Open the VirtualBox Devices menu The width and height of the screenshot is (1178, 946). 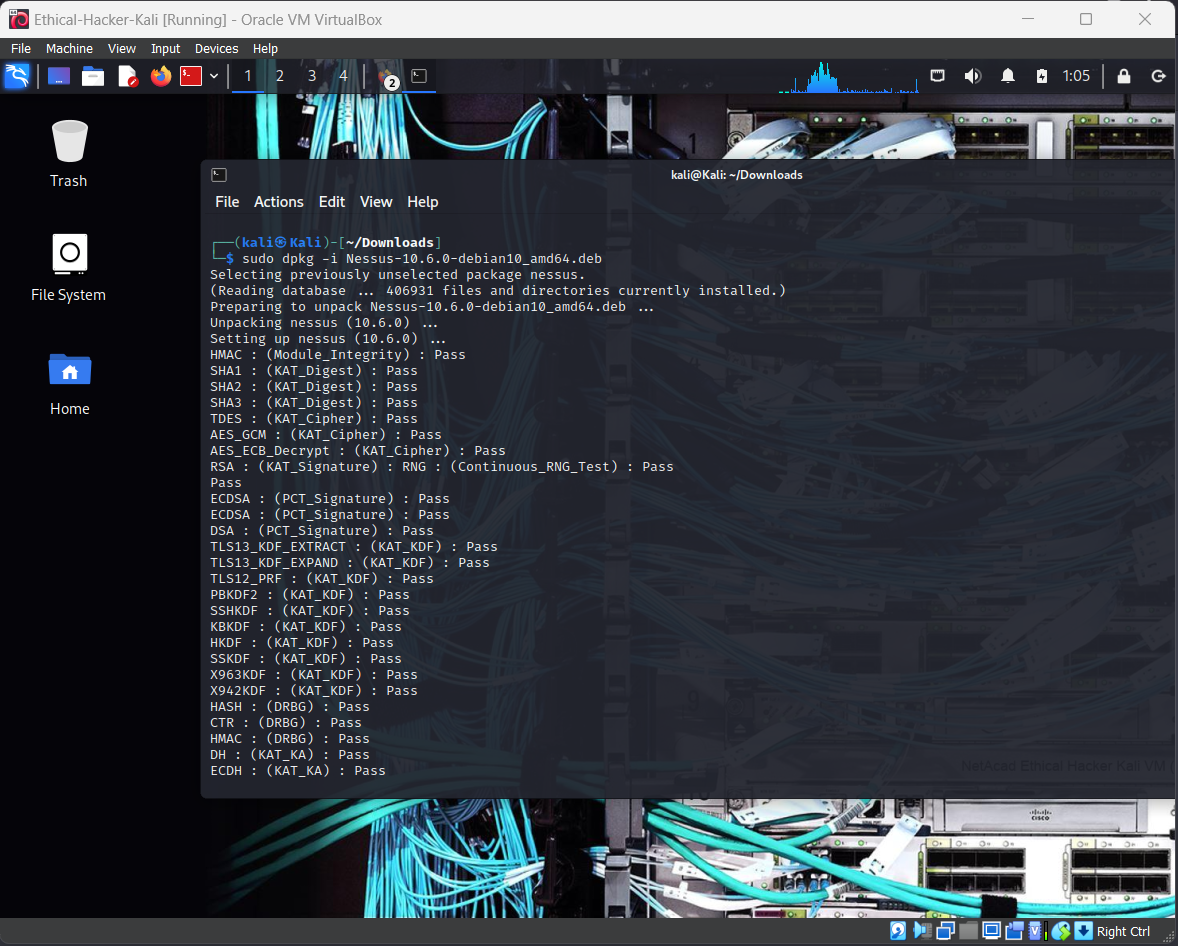pyautogui.click(x=216, y=48)
